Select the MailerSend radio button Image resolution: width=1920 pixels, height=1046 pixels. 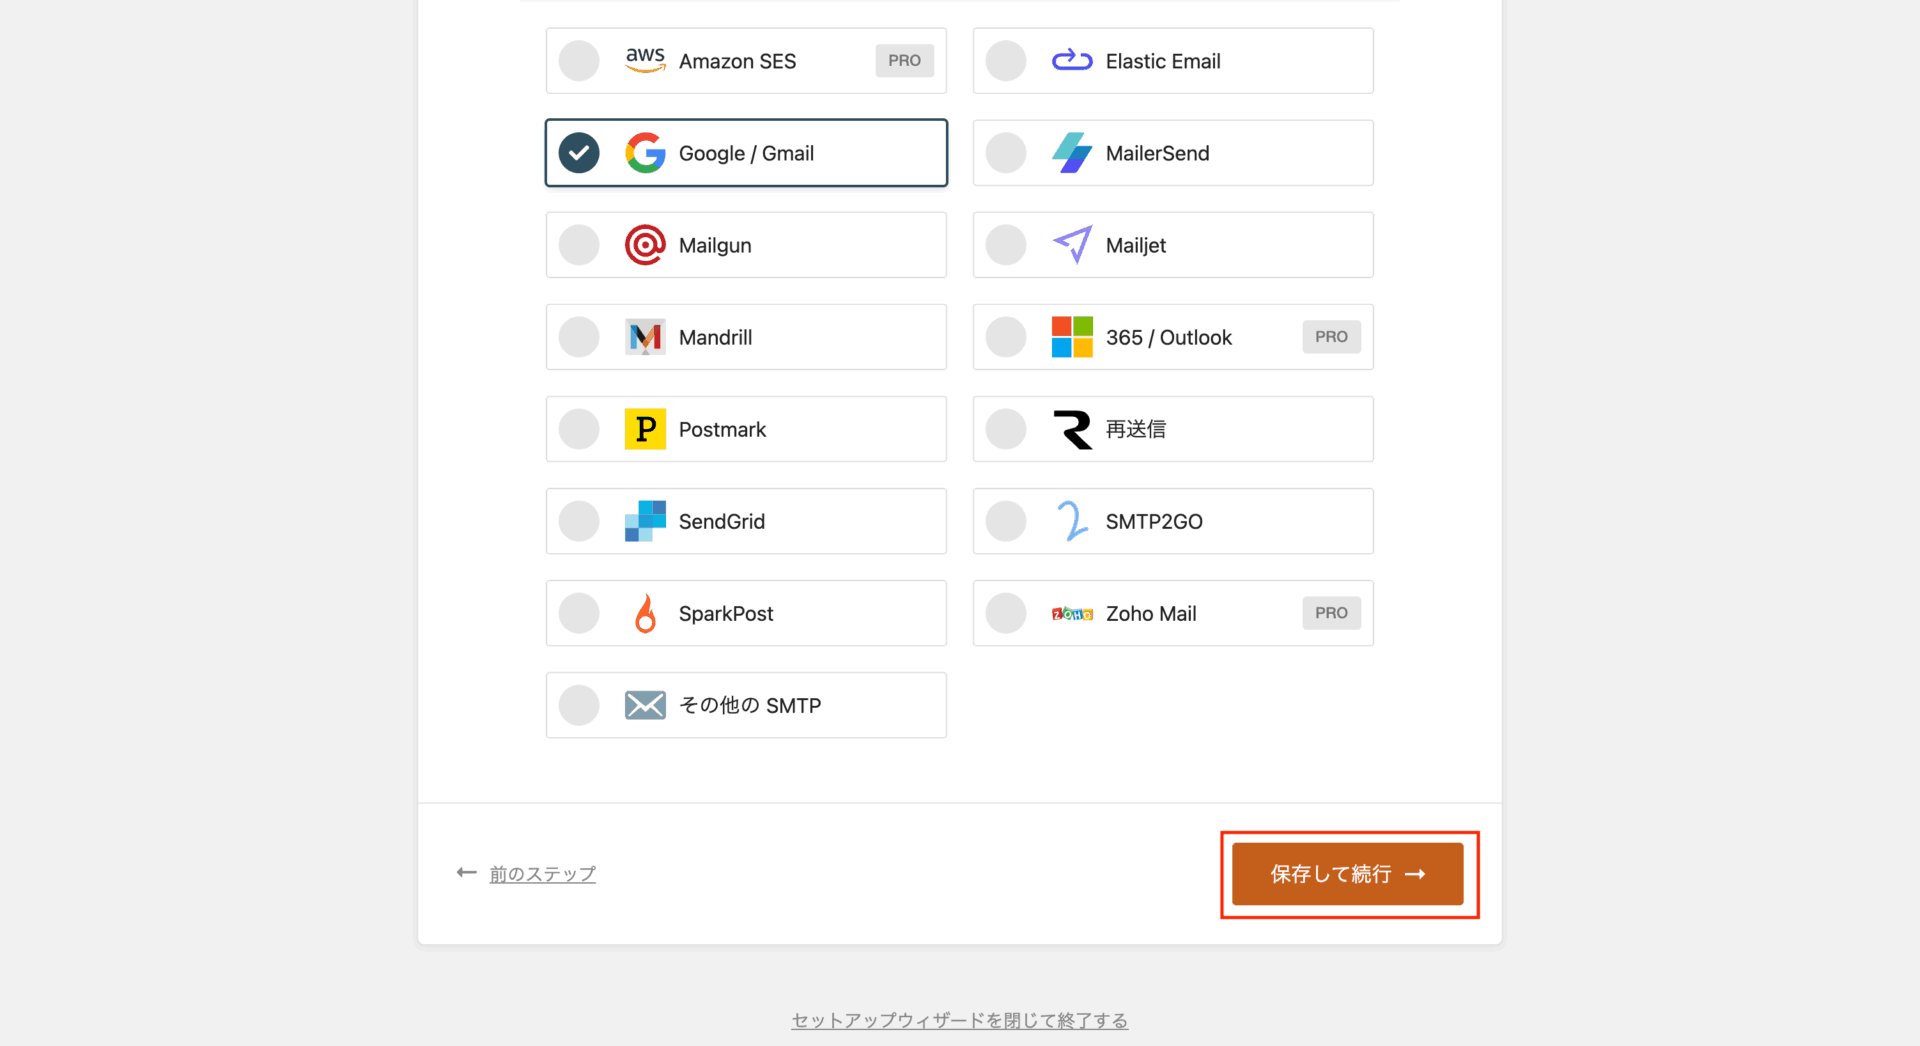tap(1006, 153)
